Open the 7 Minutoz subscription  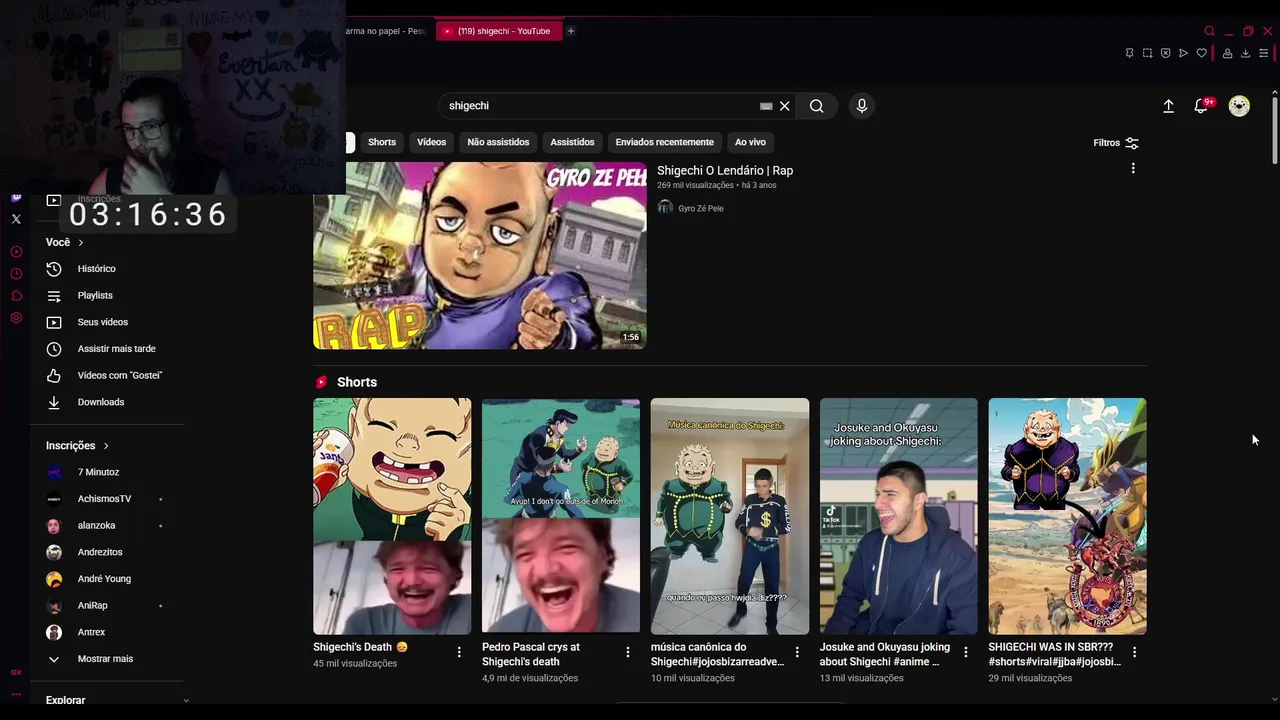click(x=98, y=472)
